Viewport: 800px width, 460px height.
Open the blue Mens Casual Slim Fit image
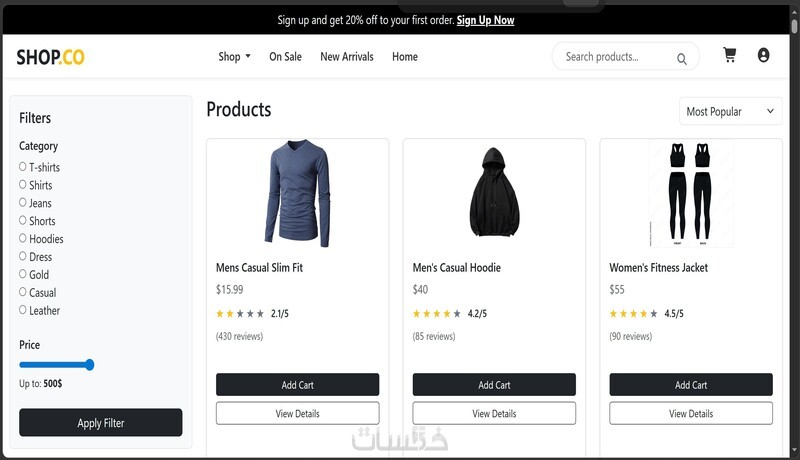tap(297, 194)
